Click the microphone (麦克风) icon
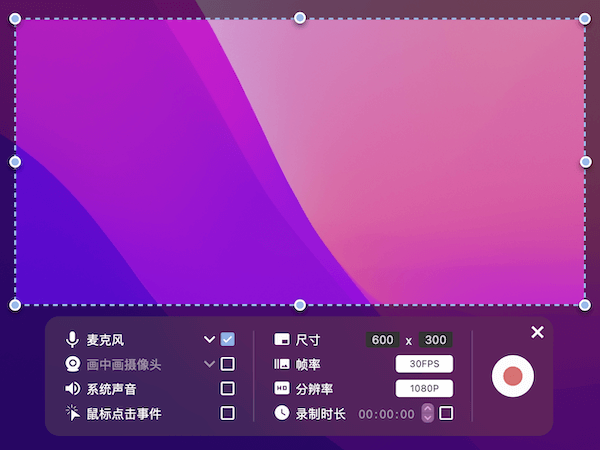The image size is (600, 450). pos(72,340)
